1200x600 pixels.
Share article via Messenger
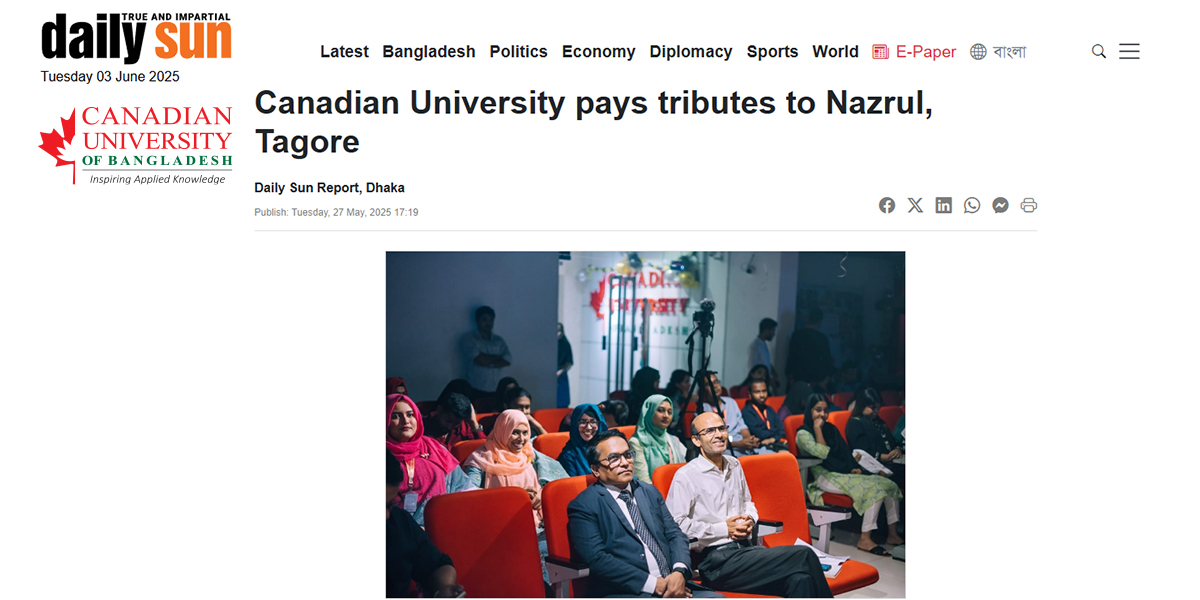click(x=1000, y=205)
